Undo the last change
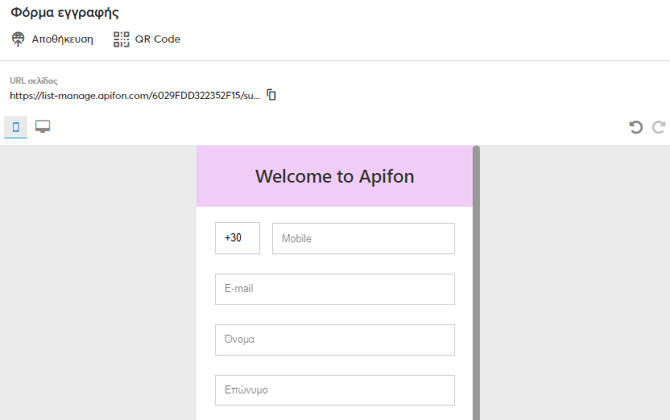This screenshot has height=420, width=670. pyautogui.click(x=635, y=127)
